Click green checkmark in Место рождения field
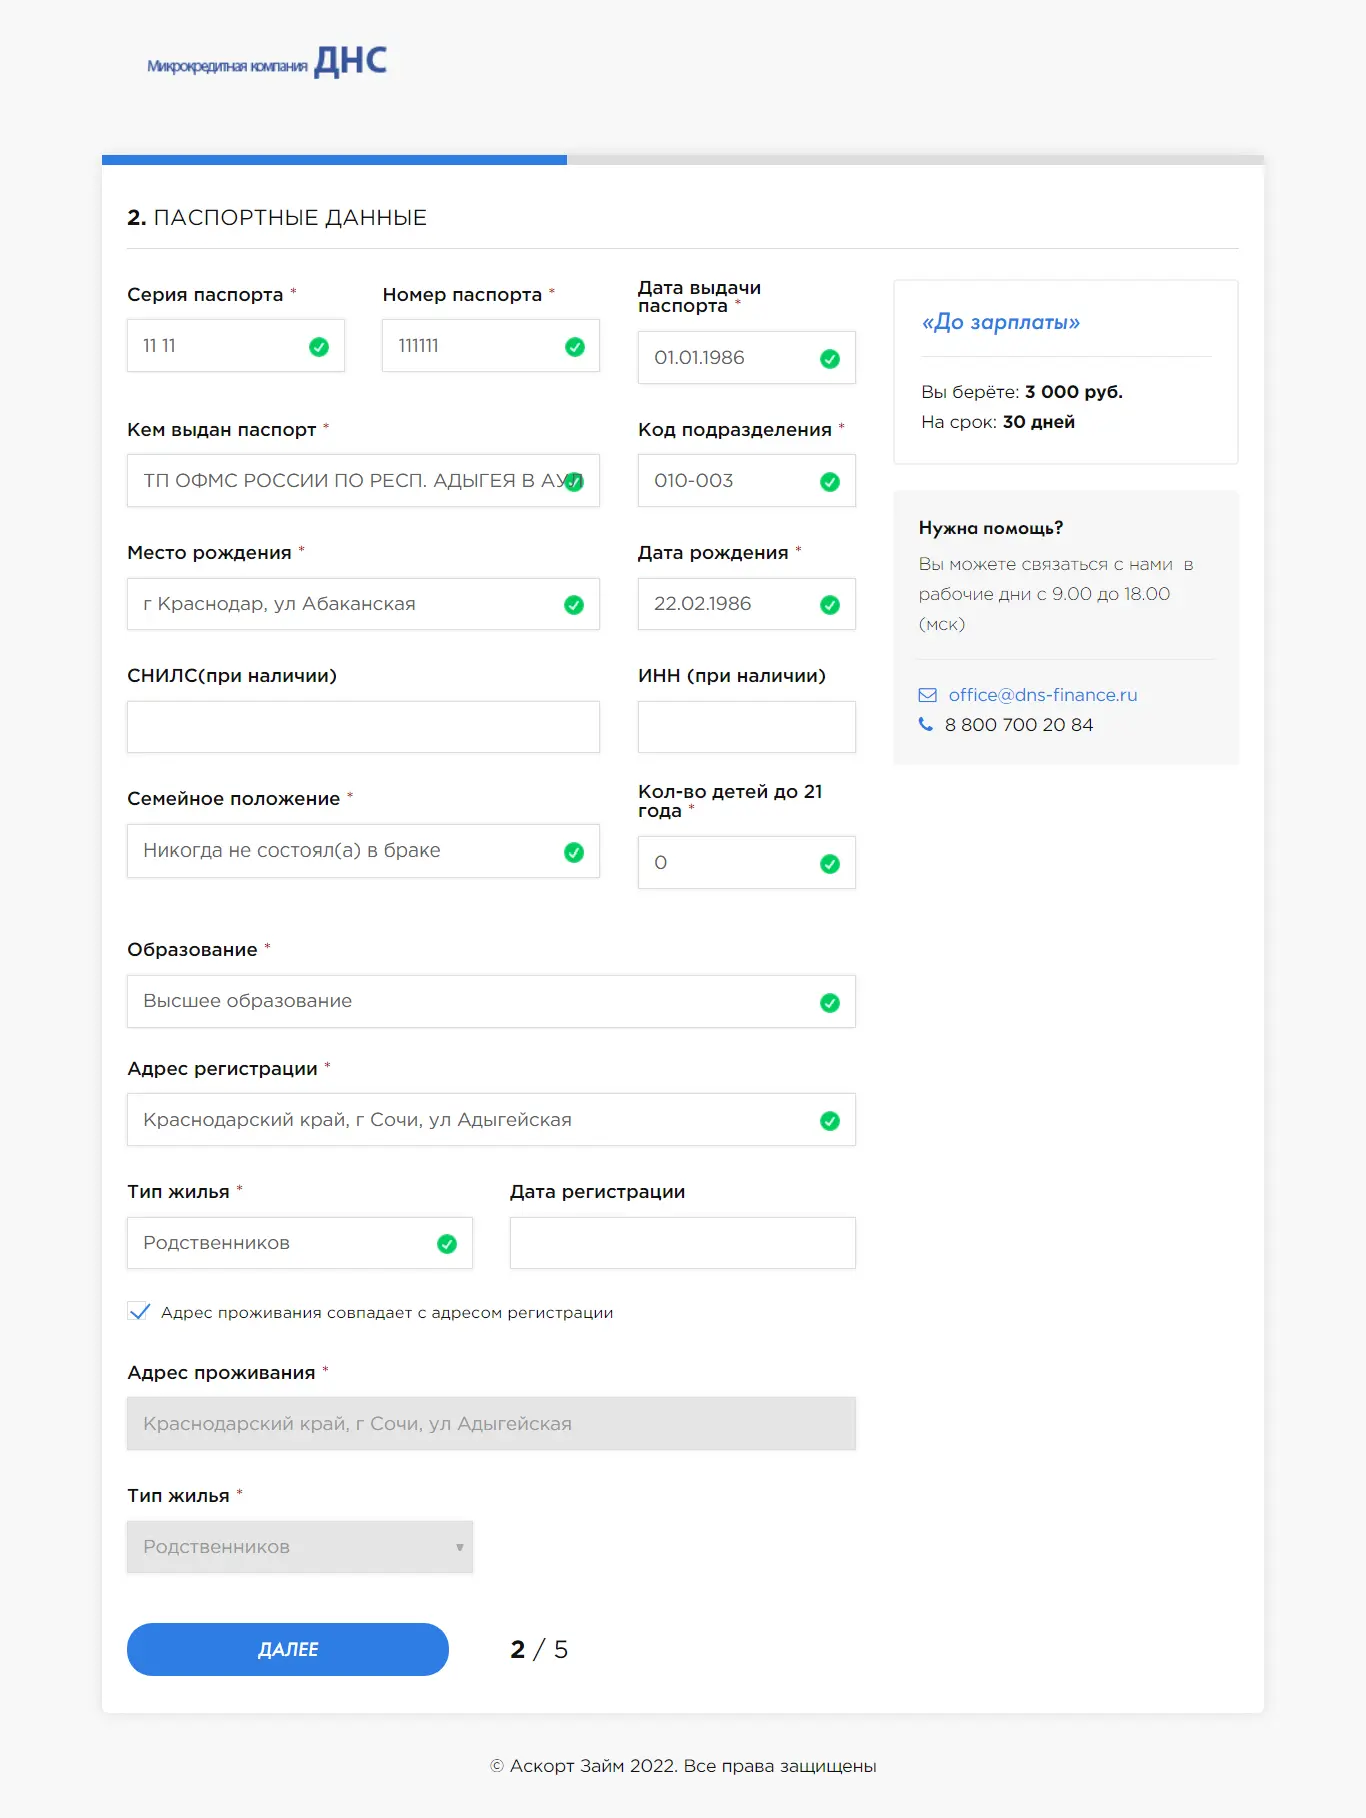The image size is (1366, 1818). tap(574, 605)
